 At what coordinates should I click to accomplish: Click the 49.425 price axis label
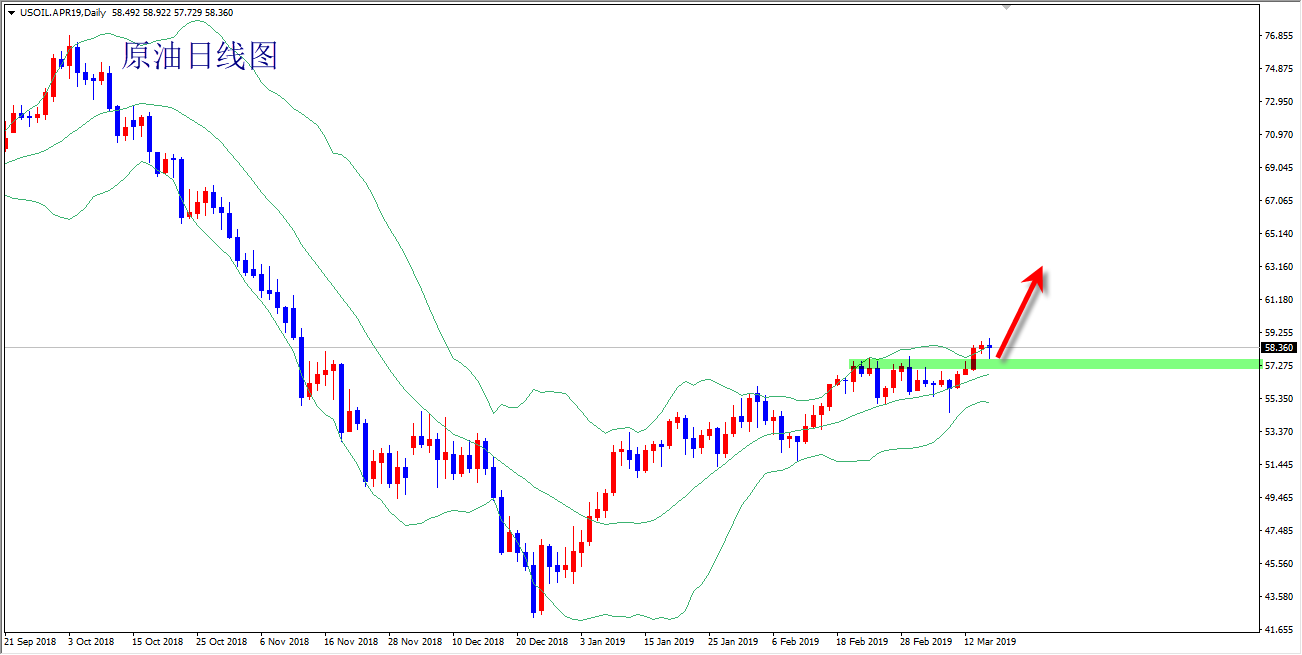[x=1279, y=498]
